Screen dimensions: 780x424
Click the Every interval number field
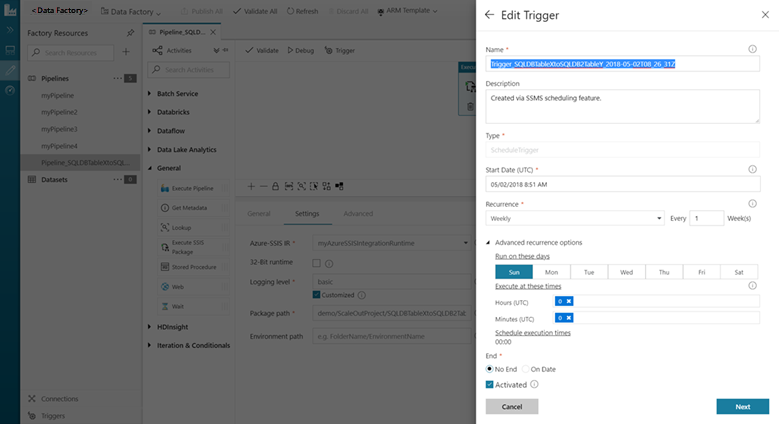706,218
